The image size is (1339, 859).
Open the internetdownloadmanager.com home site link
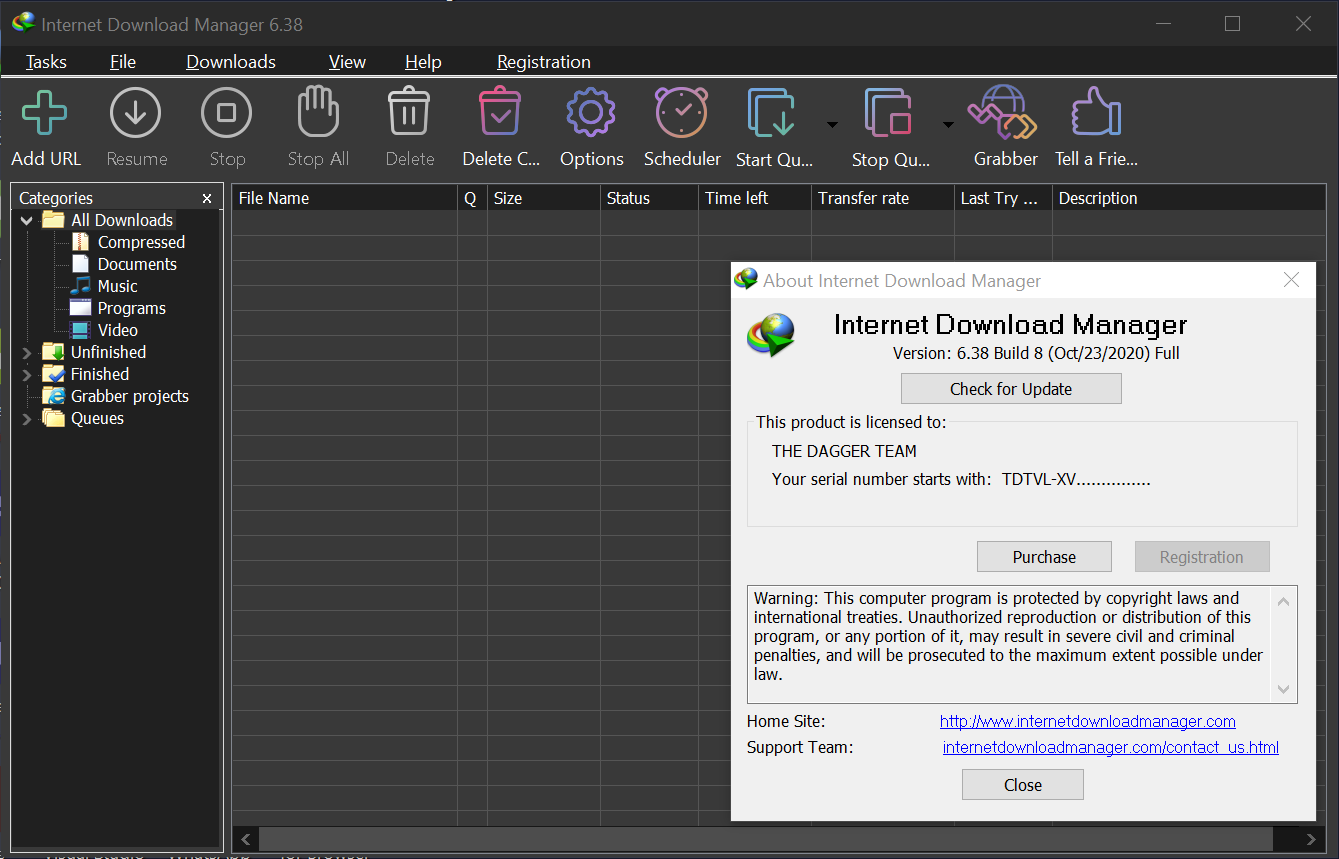[x=1088, y=721]
